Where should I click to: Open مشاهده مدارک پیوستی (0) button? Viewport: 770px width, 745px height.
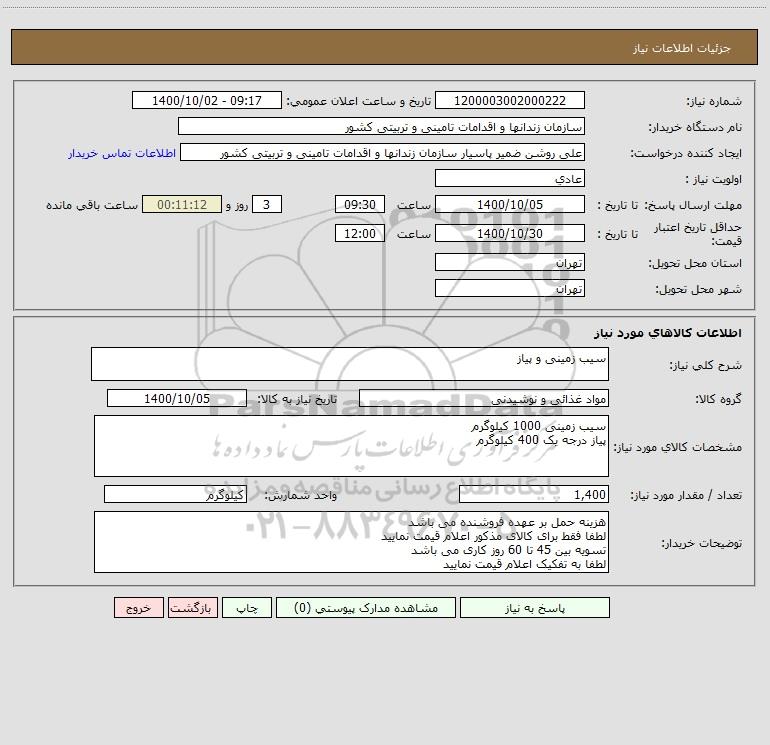click(x=365, y=608)
